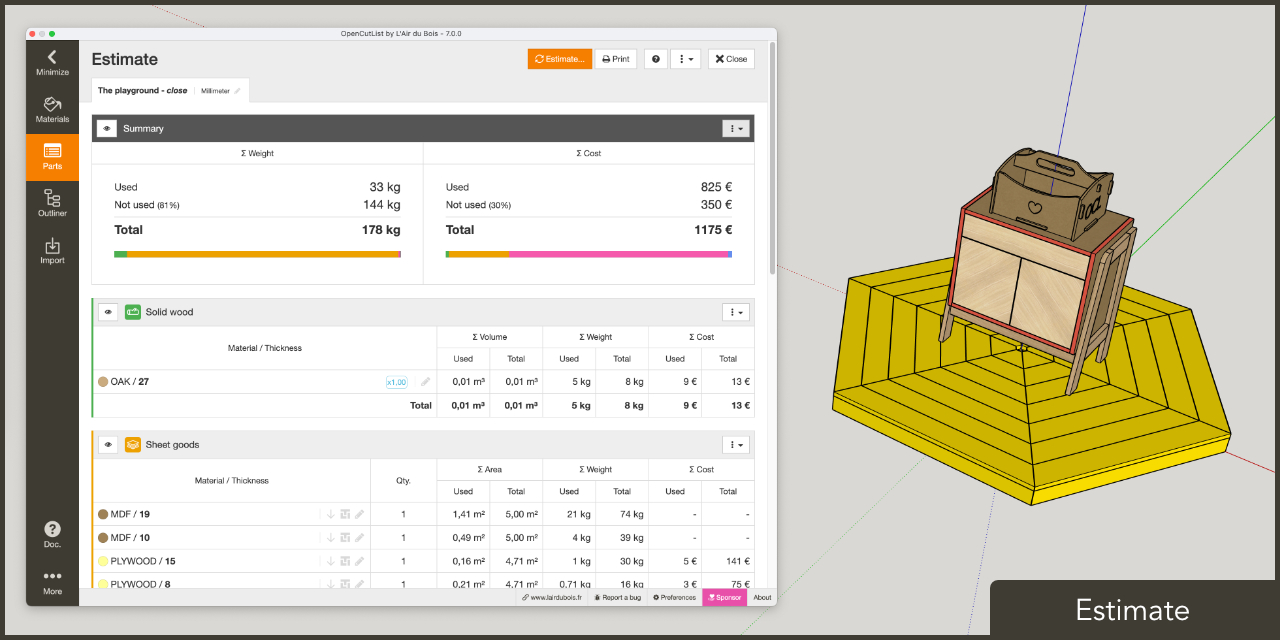Edit the MDF / 19 material with the pencil
The width and height of the screenshot is (1280, 640).
(360, 514)
